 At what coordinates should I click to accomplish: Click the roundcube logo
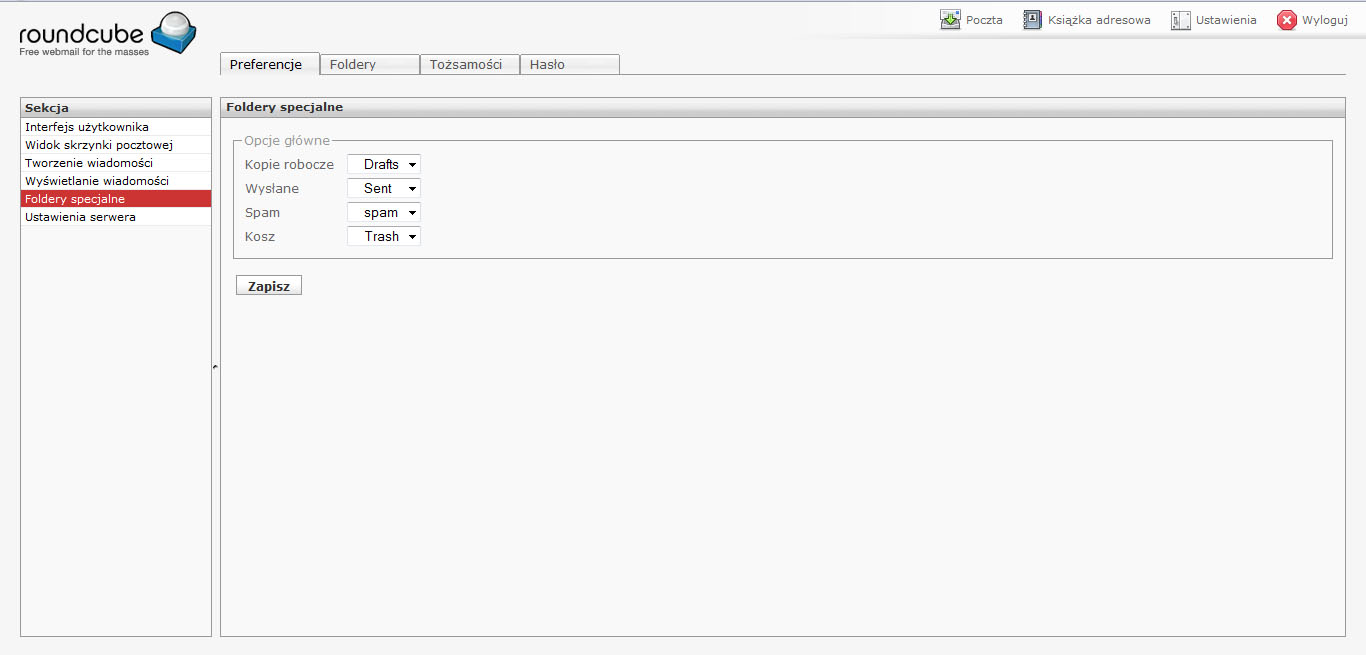107,35
